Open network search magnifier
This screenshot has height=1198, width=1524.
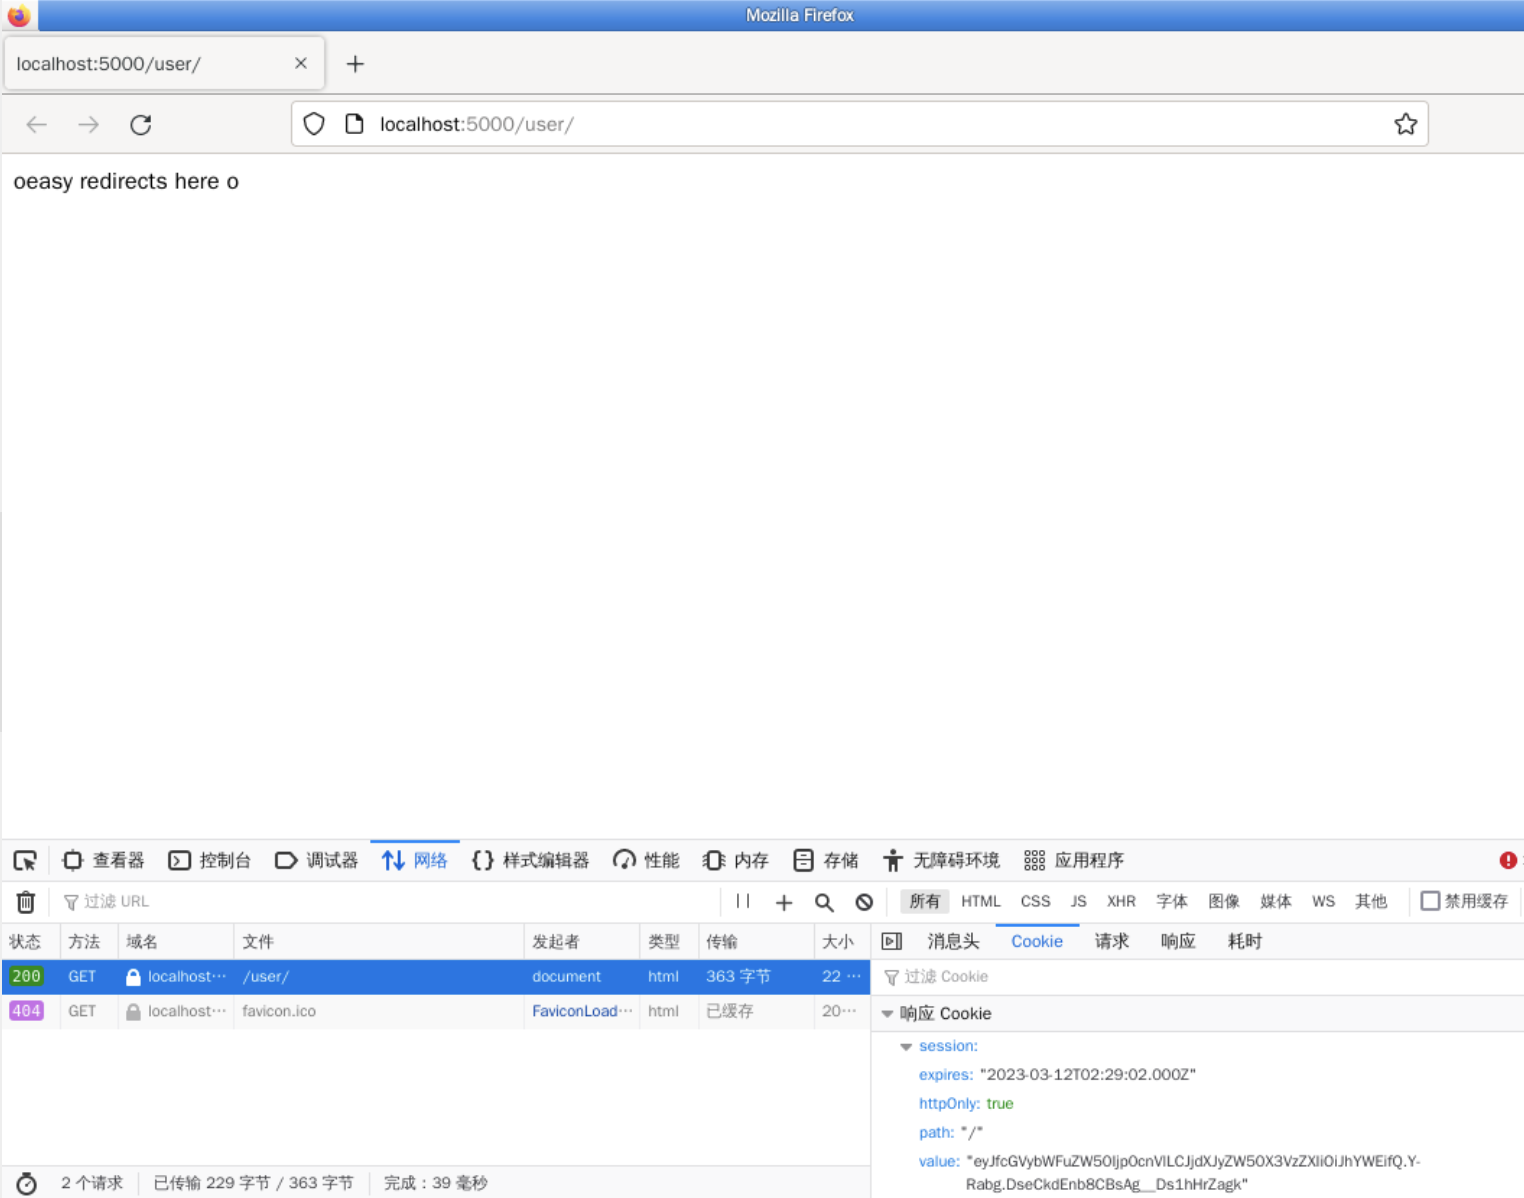point(824,902)
